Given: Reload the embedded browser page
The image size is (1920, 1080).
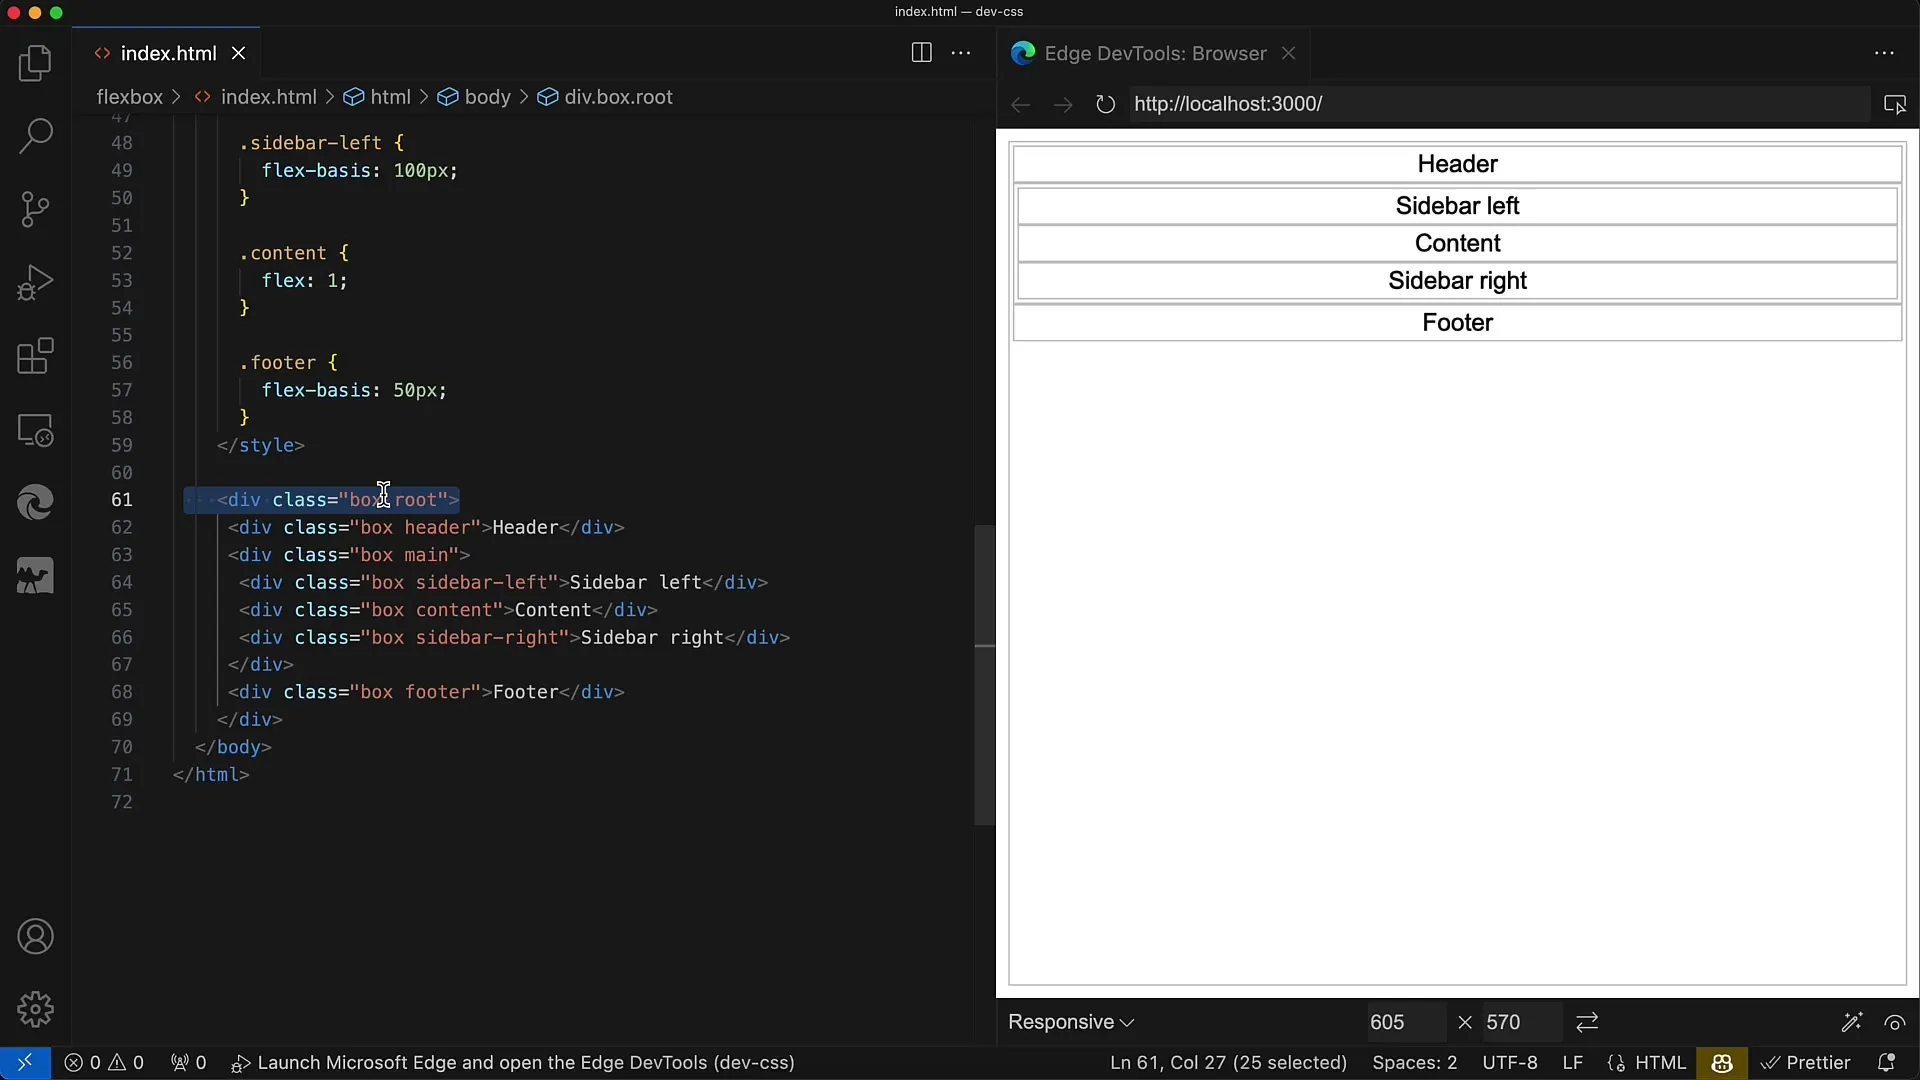Looking at the screenshot, I should point(1105,104).
